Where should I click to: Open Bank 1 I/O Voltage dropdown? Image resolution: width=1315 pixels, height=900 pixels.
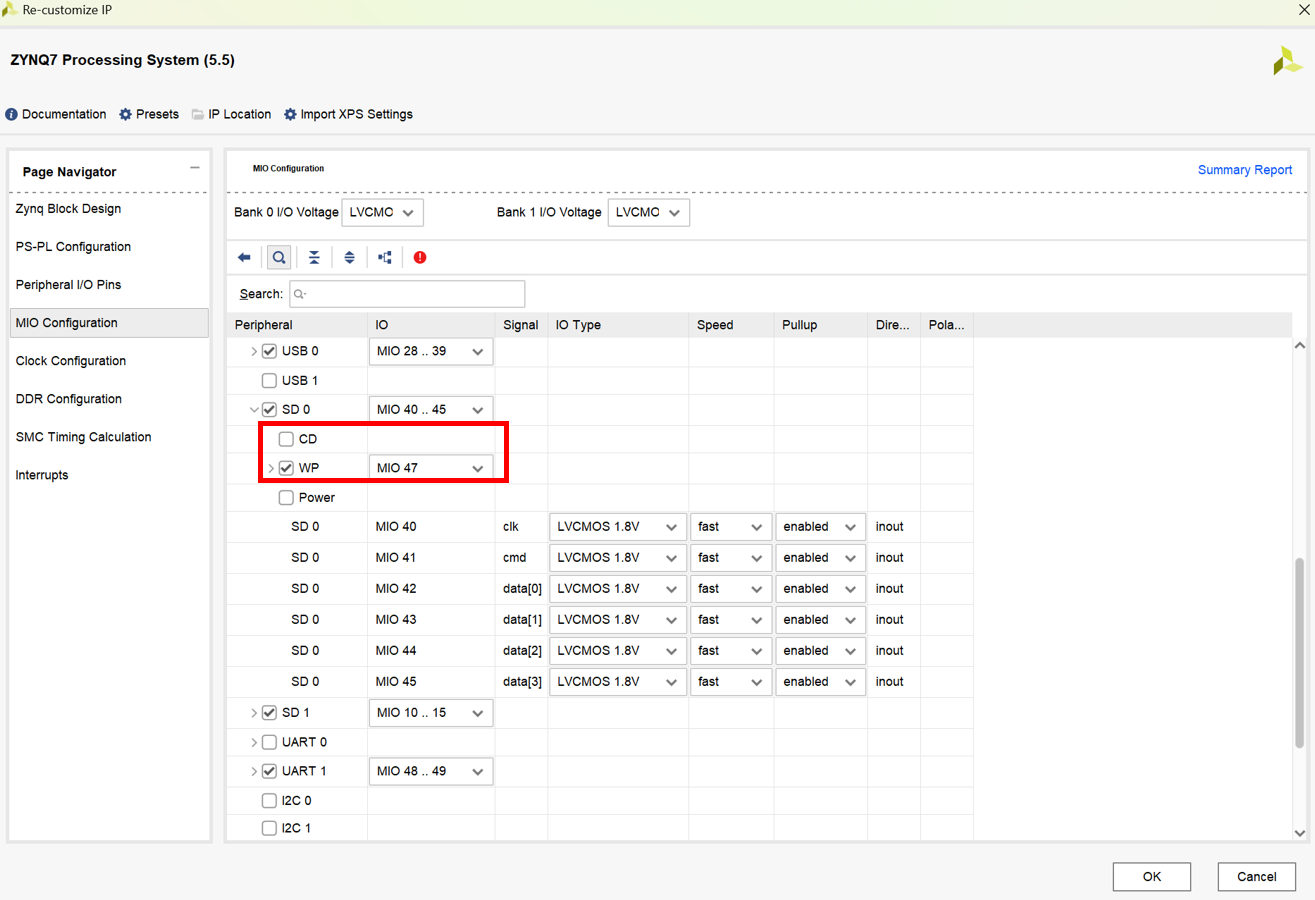pos(649,212)
